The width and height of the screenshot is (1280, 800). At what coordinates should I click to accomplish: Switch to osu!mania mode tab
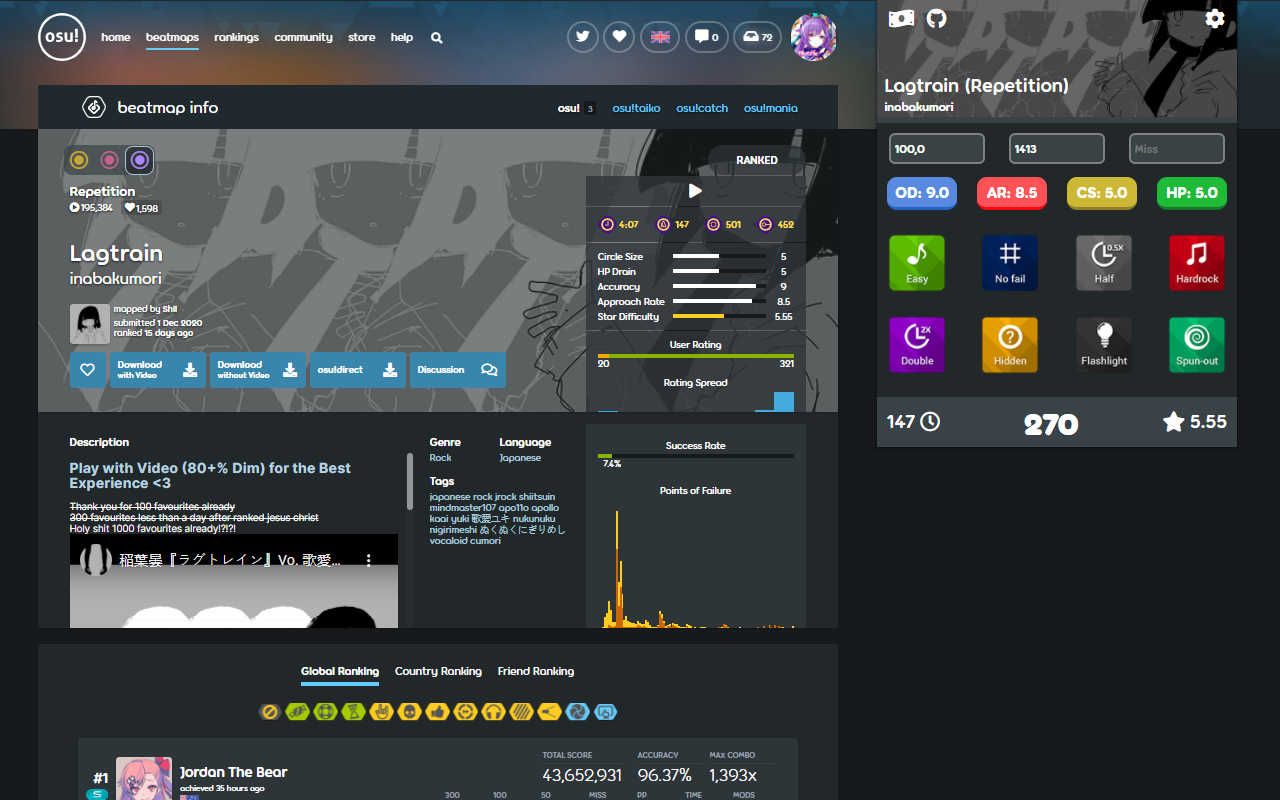click(771, 108)
